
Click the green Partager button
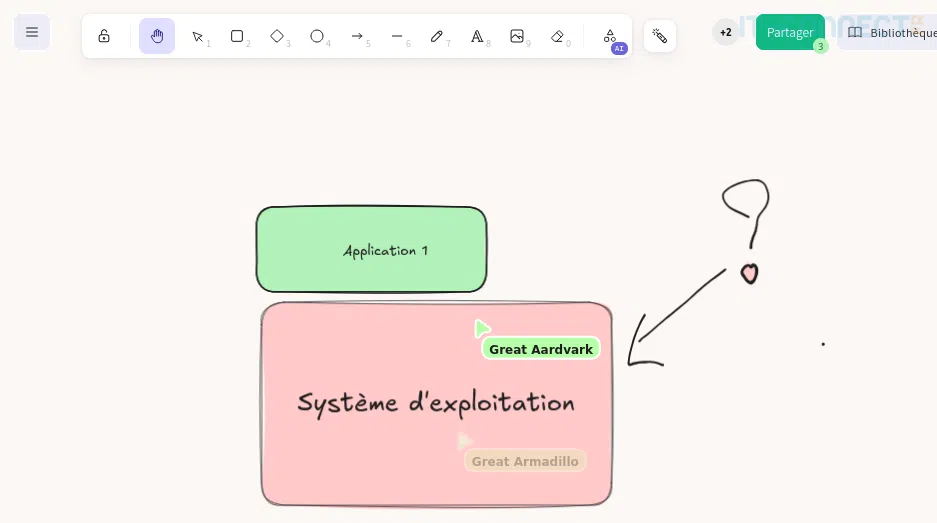tap(789, 32)
